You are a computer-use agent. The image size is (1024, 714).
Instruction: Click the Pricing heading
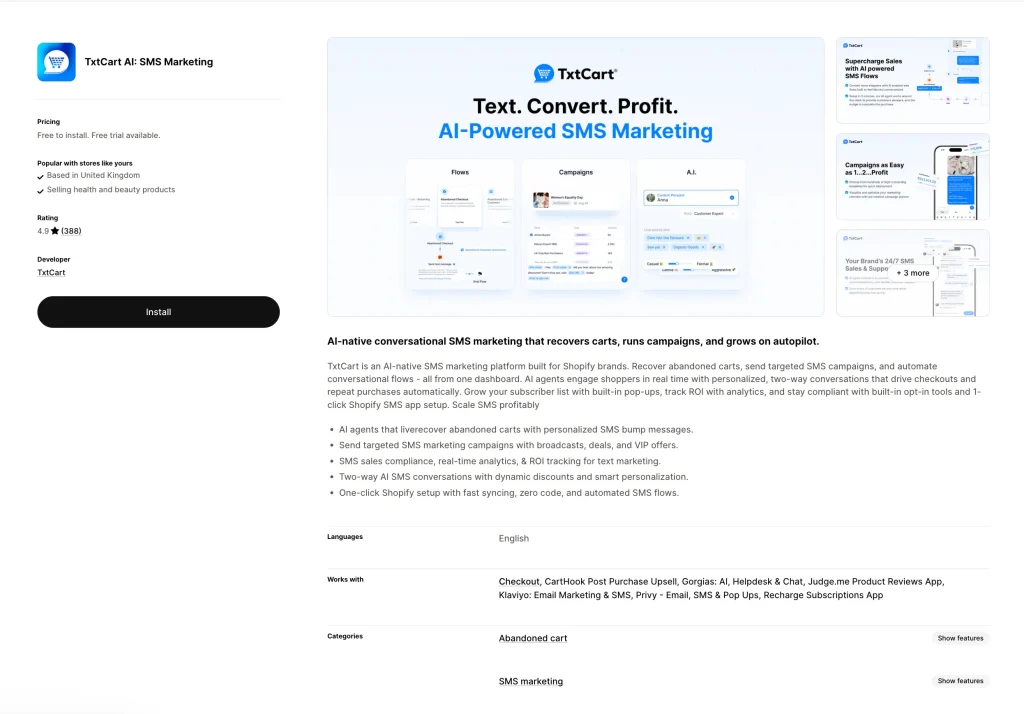click(x=48, y=122)
